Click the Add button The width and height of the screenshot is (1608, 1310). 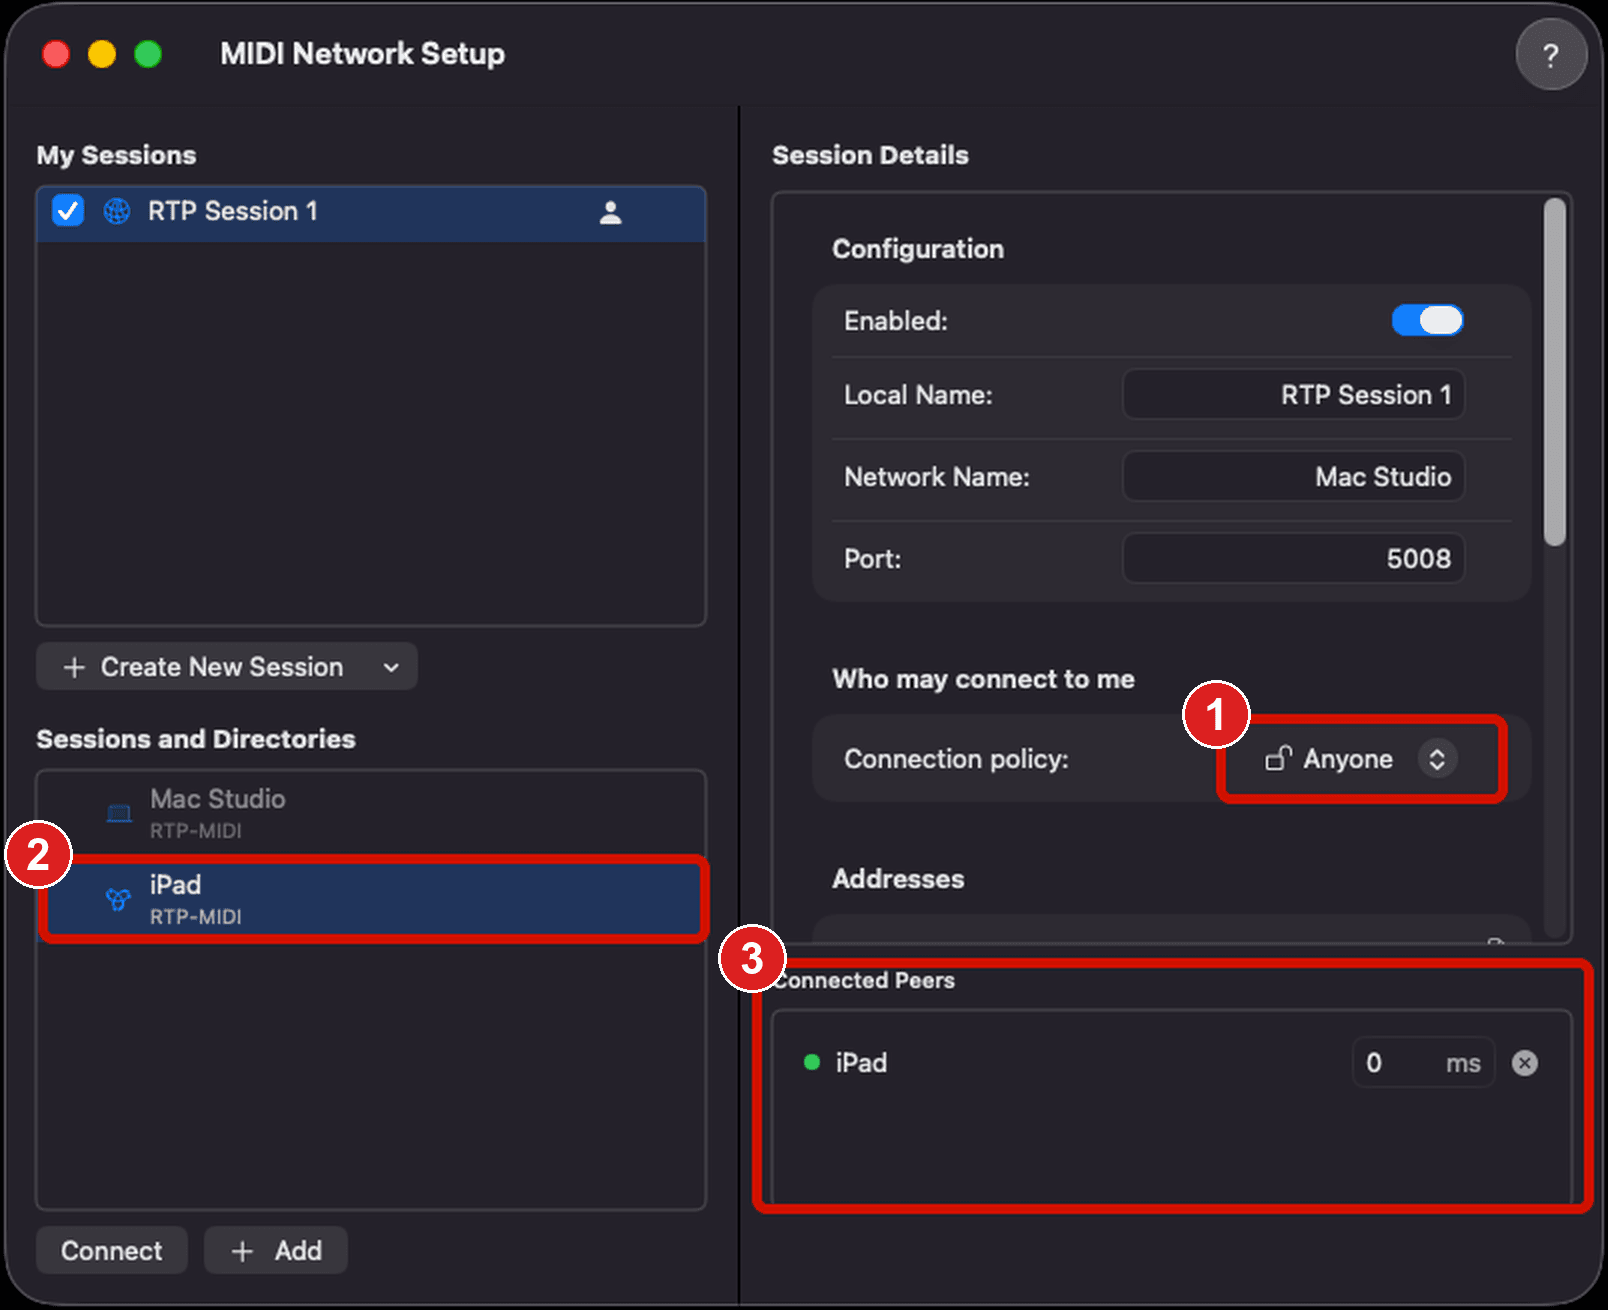pos(276,1251)
